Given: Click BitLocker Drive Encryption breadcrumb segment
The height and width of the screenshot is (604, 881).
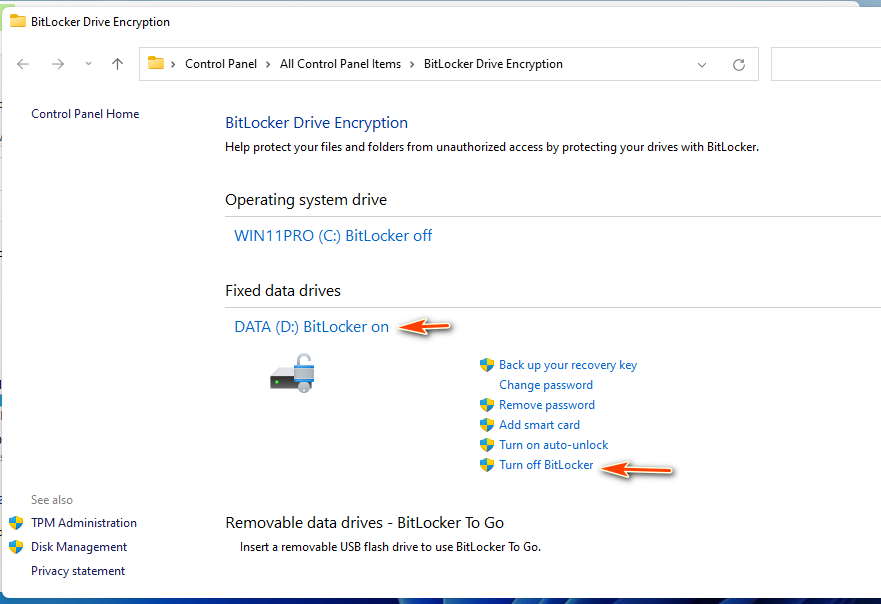Looking at the screenshot, I should tap(493, 64).
